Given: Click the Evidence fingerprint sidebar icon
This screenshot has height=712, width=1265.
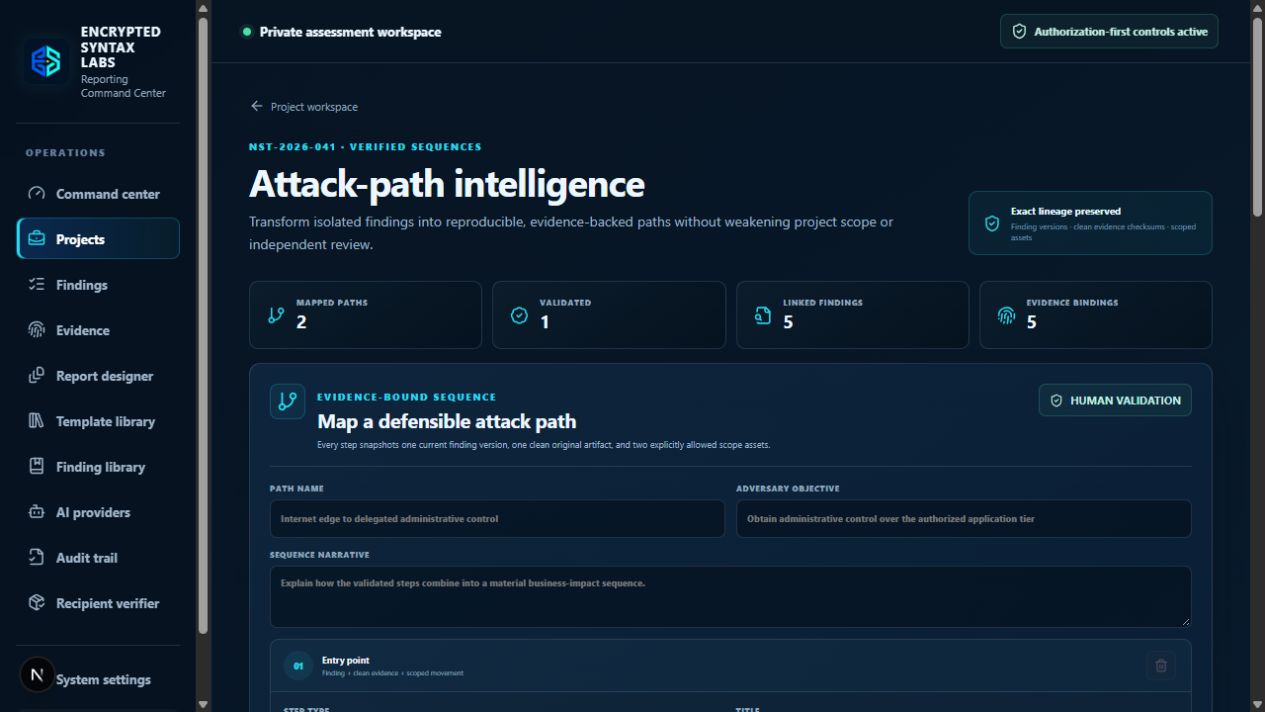Looking at the screenshot, I should [x=37, y=330].
